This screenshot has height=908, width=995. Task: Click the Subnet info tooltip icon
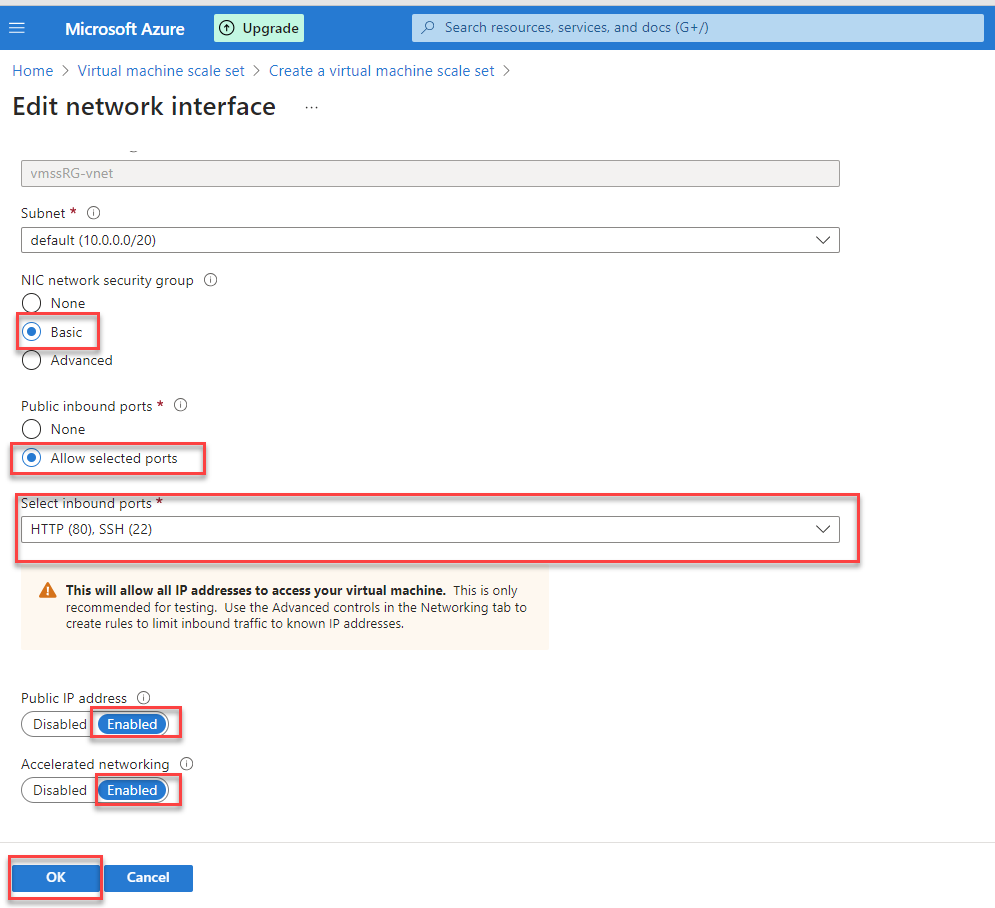93,212
